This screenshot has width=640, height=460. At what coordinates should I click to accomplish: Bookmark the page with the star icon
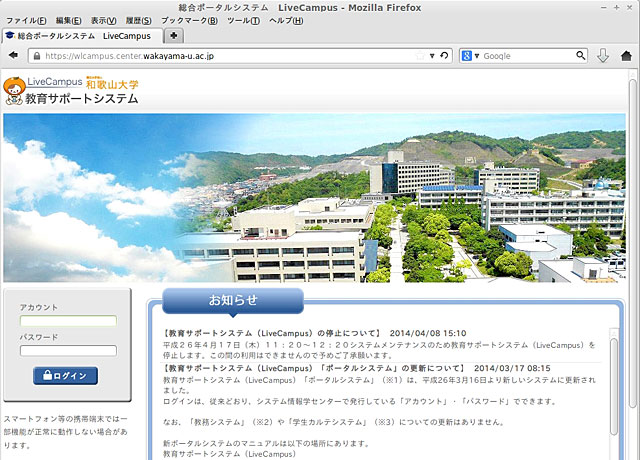pos(420,56)
